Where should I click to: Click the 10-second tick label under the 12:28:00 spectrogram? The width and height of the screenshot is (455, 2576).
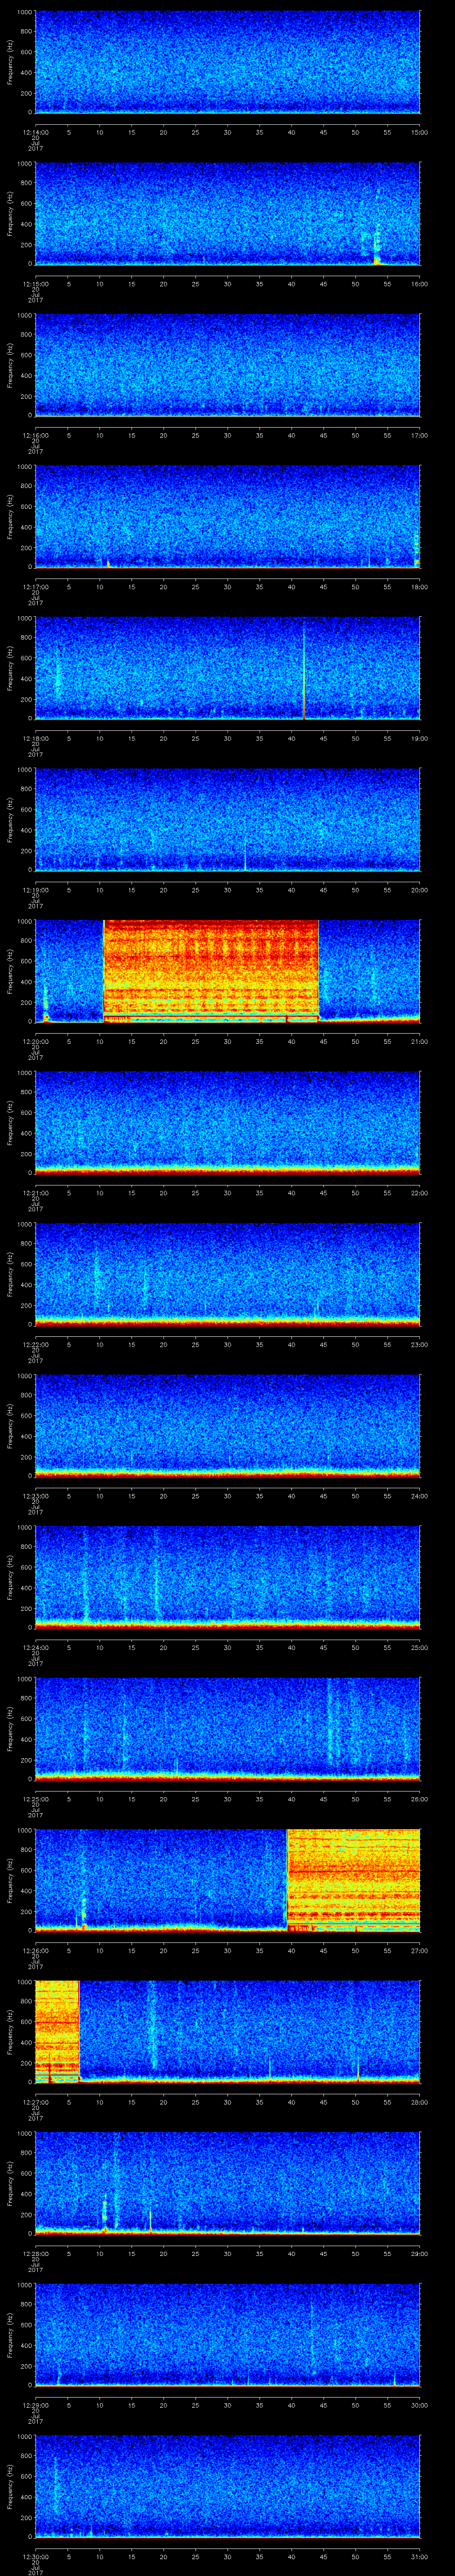point(99,2253)
